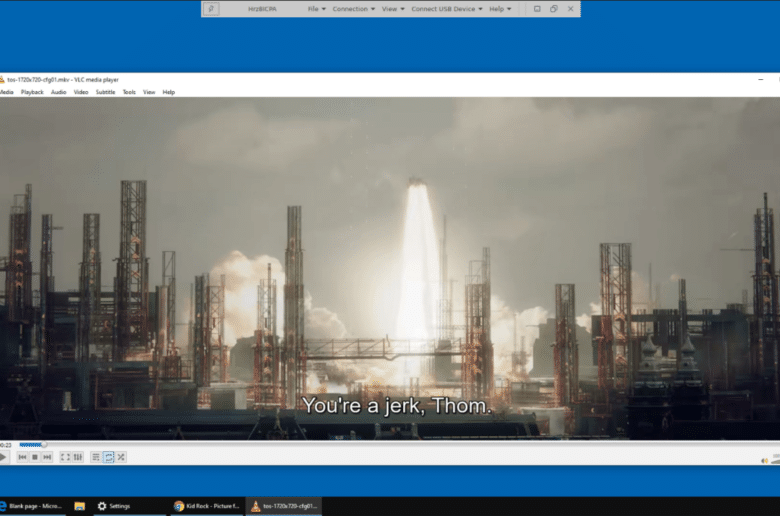Open the Subtitle menu
This screenshot has width=780, height=516.
tap(105, 92)
